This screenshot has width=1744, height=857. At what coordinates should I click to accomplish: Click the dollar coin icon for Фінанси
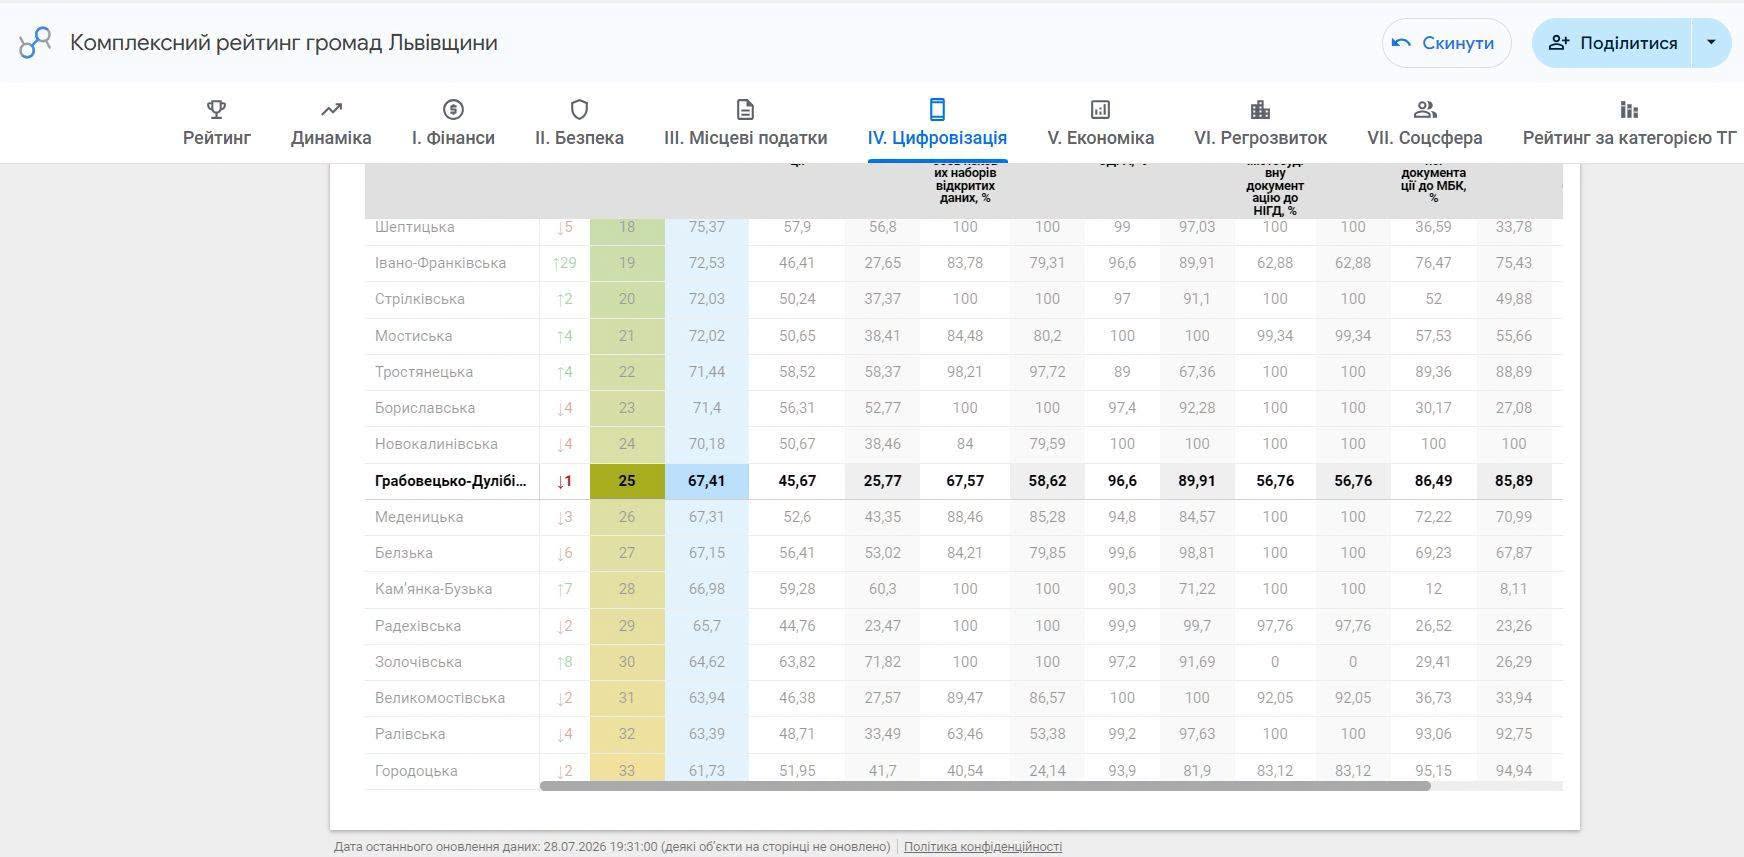pos(453,109)
